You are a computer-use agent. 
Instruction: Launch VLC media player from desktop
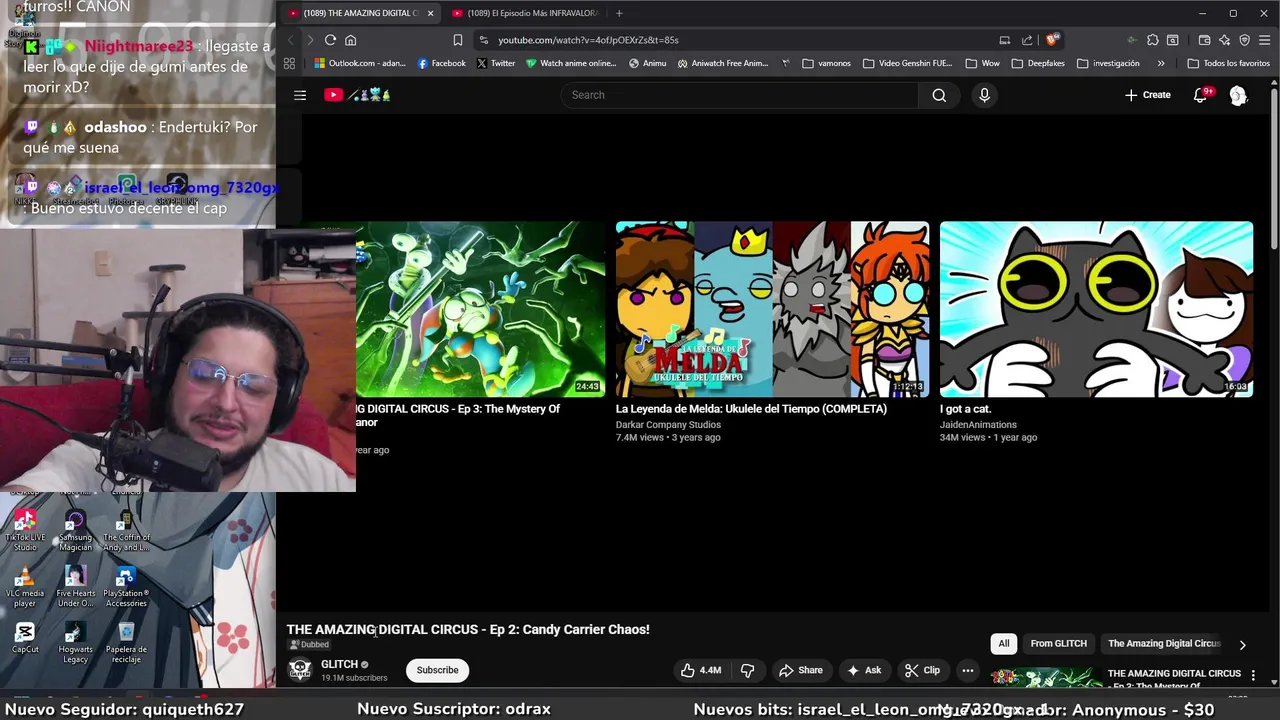point(25,587)
